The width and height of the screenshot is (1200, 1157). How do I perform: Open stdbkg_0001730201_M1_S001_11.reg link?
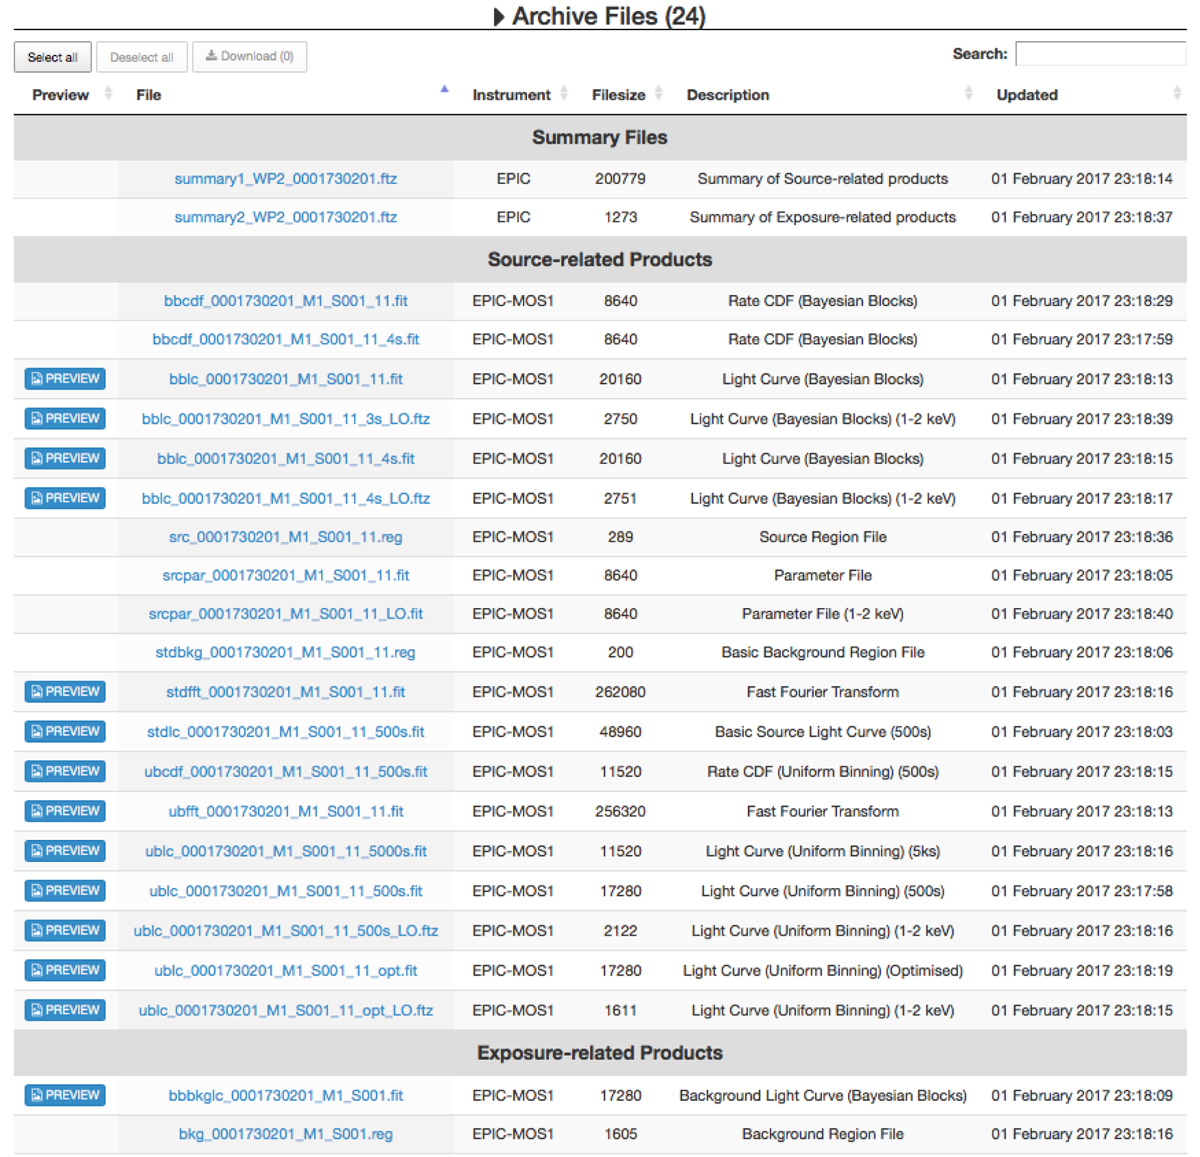(286, 652)
